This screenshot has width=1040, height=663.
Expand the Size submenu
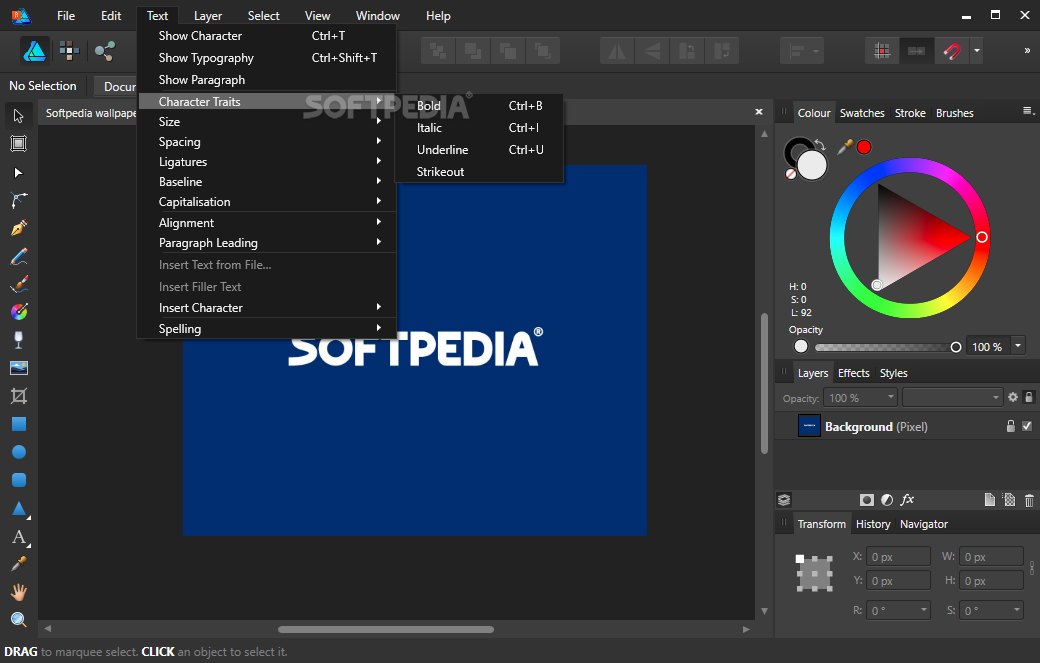pyautogui.click(x=267, y=121)
